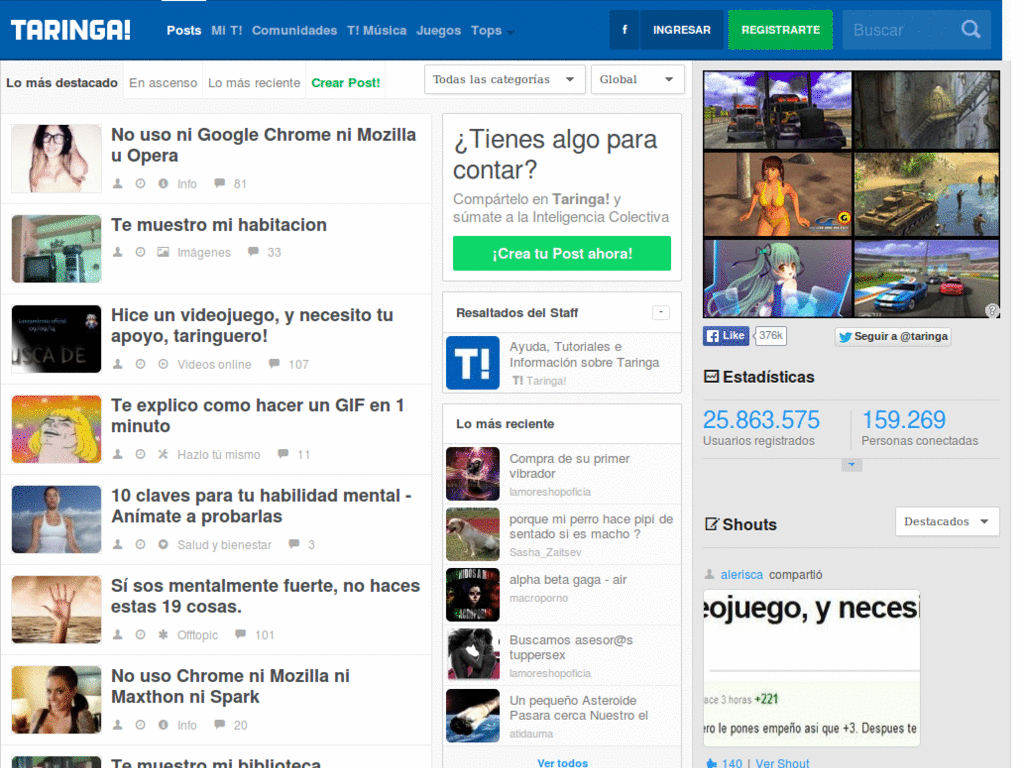1024x768 pixels.
Task: Switch to the En ascenso tab
Action: click(x=163, y=83)
